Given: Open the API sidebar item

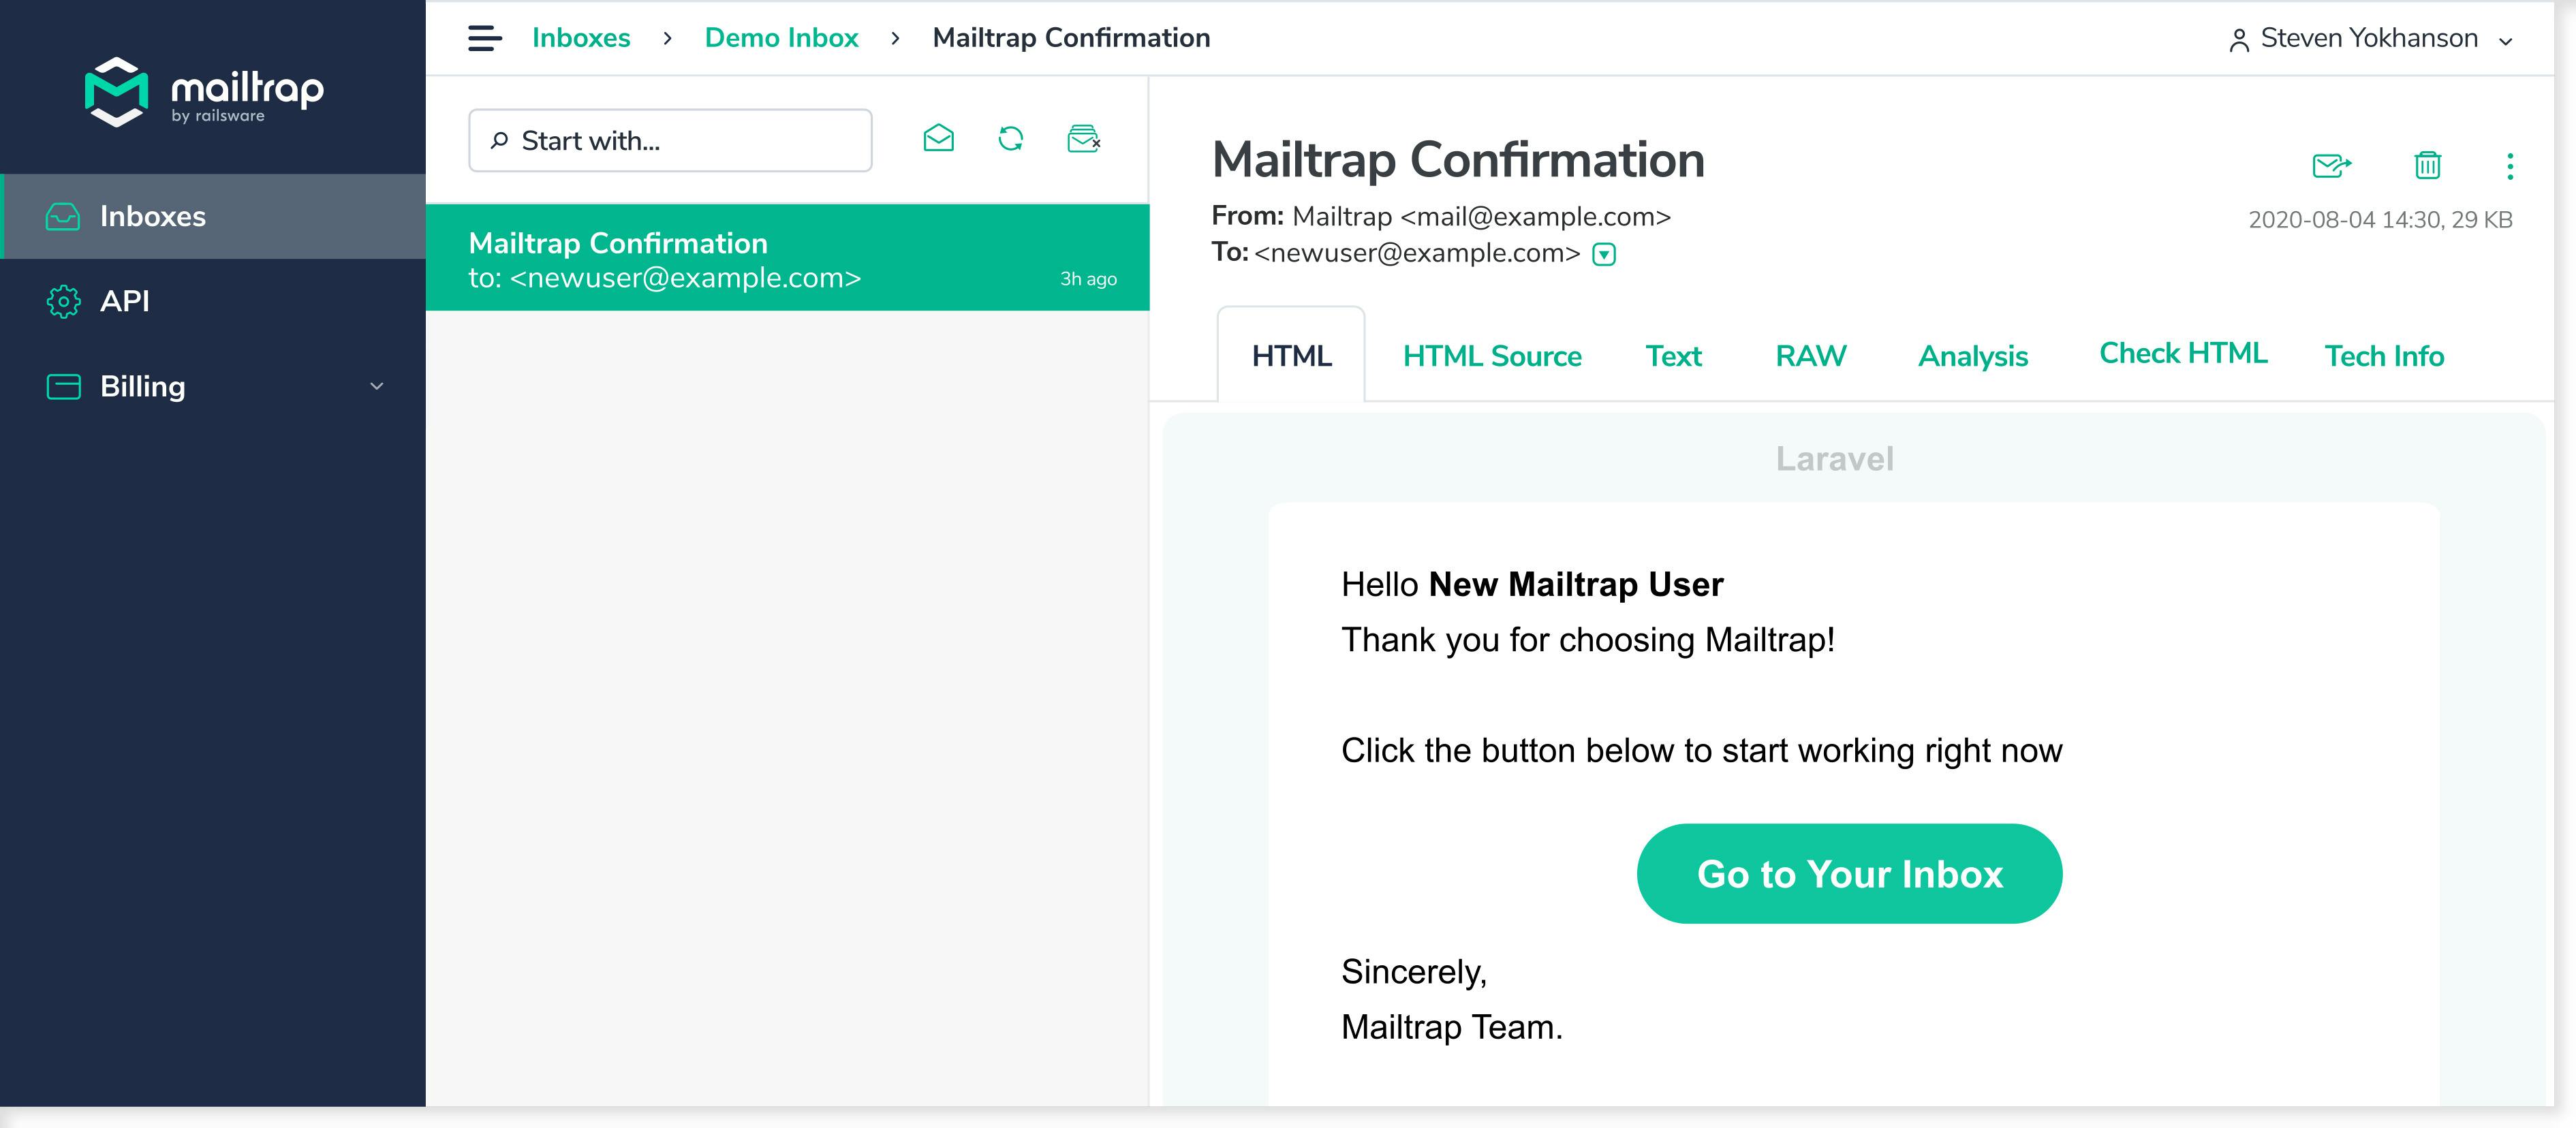Looking at the screenshot, I should (x=213, y=301).
